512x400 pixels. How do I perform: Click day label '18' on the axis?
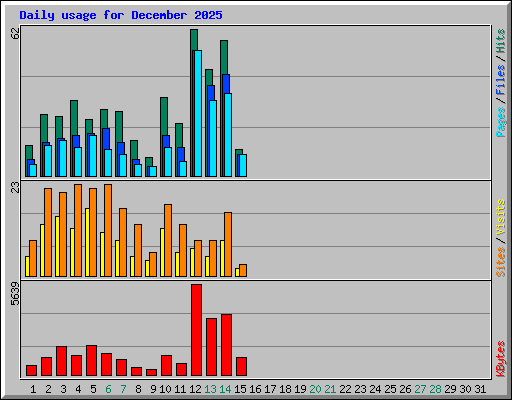[x=285, y=389]
